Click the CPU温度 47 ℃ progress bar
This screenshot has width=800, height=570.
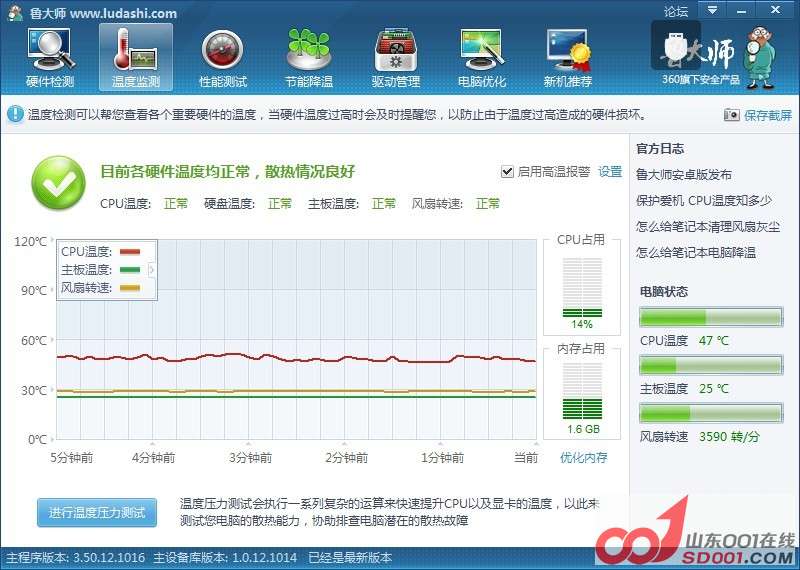711,317
